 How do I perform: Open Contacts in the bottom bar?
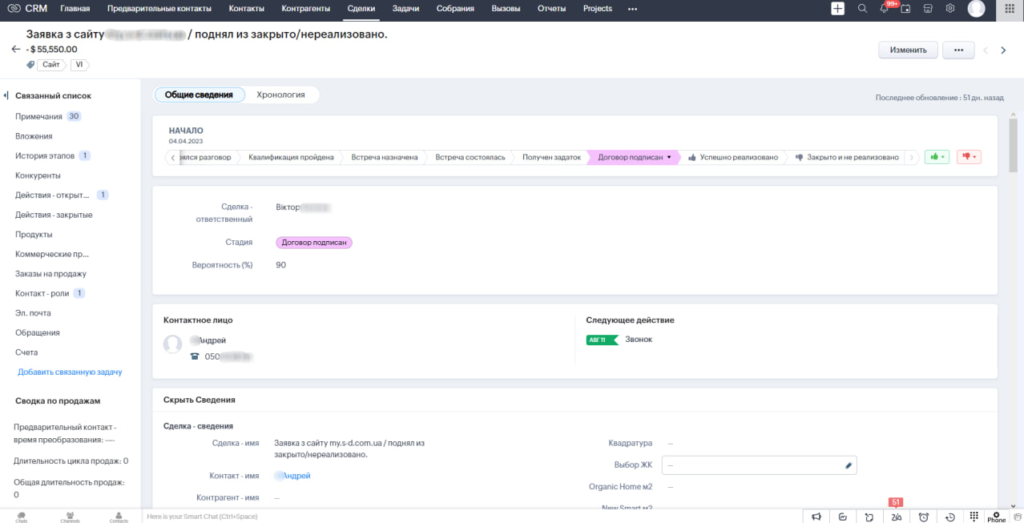118,517
